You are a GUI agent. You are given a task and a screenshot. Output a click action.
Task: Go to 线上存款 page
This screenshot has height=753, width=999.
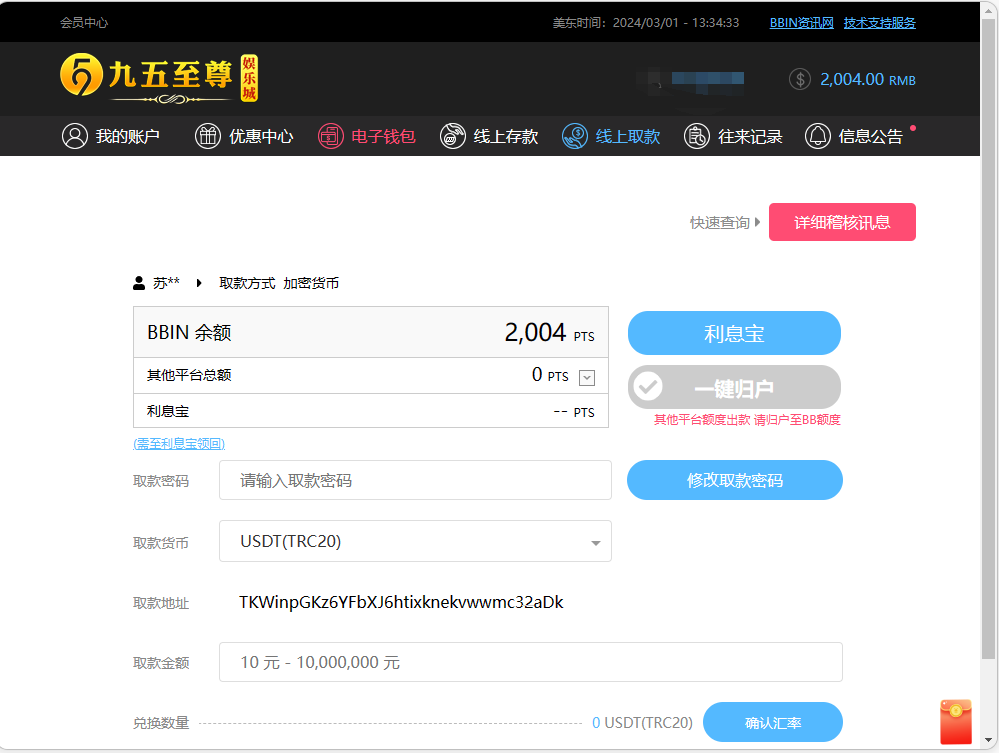tap(489, 136)
